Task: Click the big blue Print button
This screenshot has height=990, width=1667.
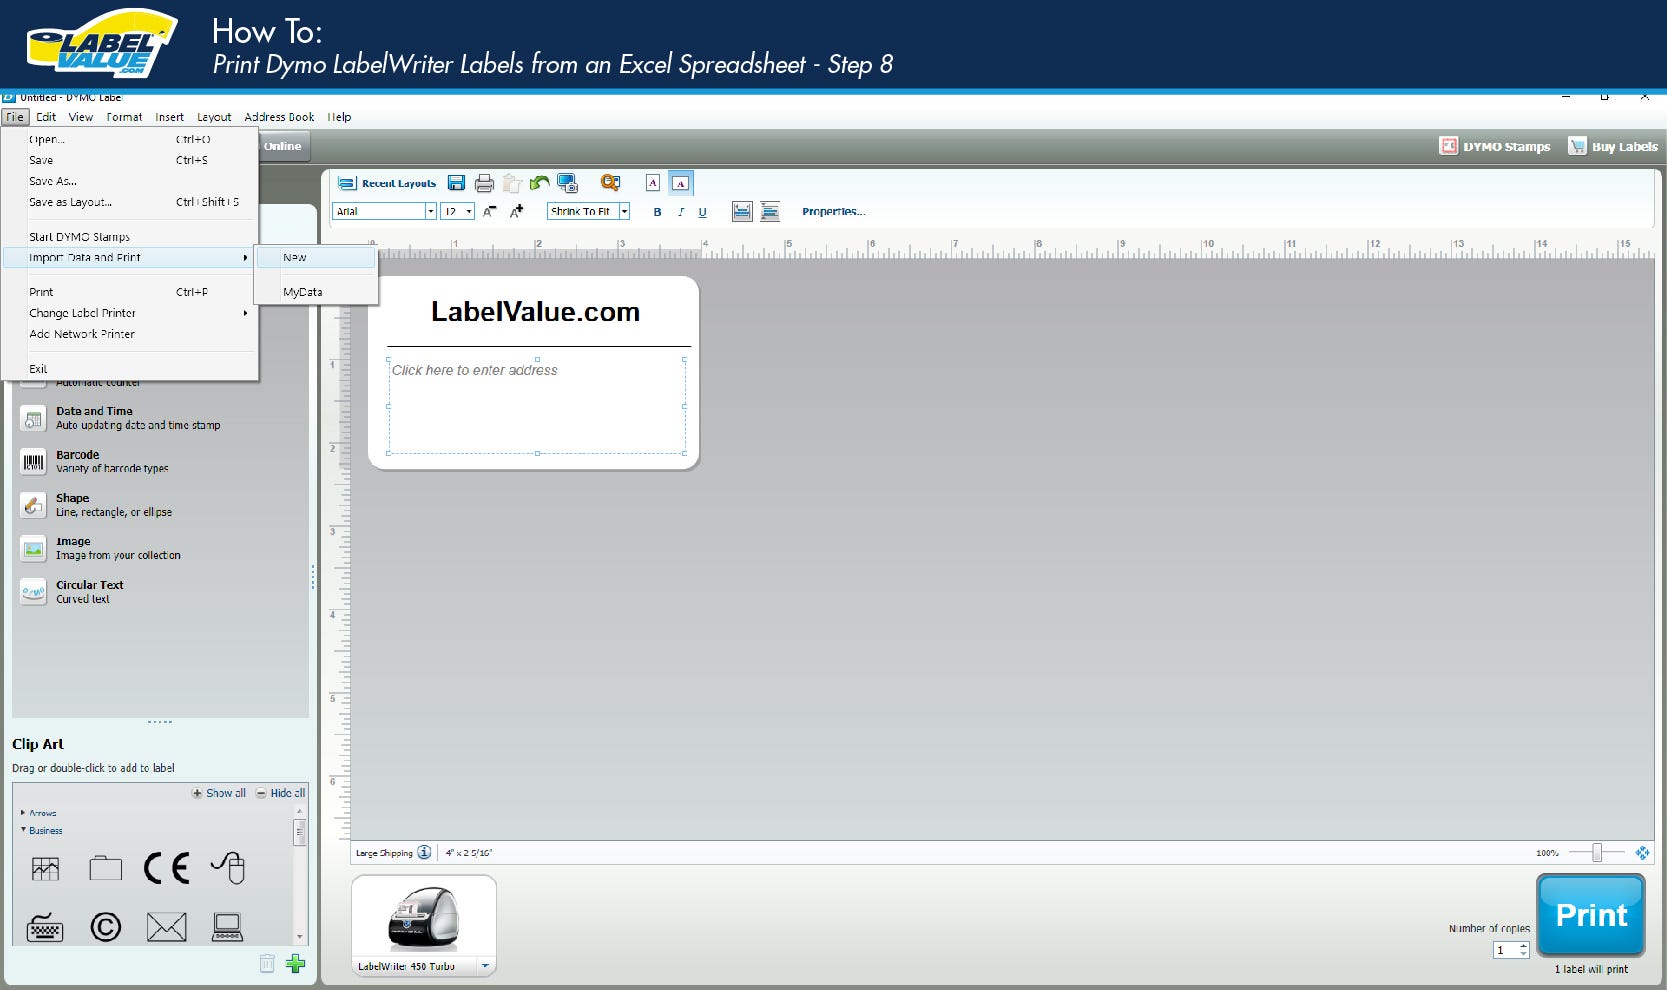Action: click(1591, 915)
